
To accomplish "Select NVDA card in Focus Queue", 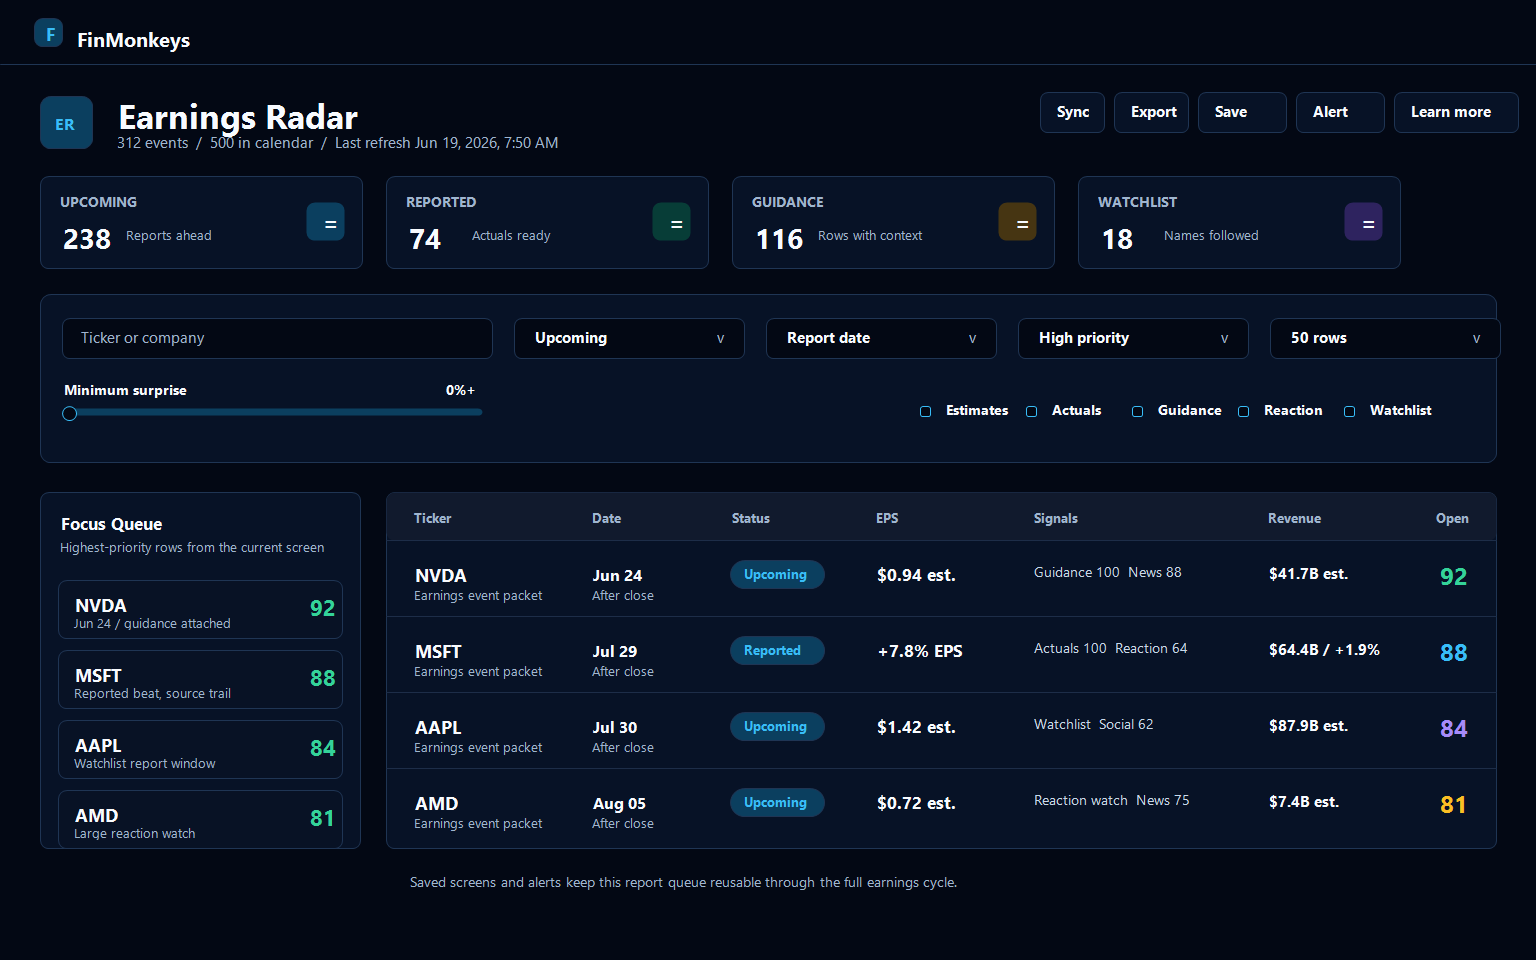I will tap(200, 610).
